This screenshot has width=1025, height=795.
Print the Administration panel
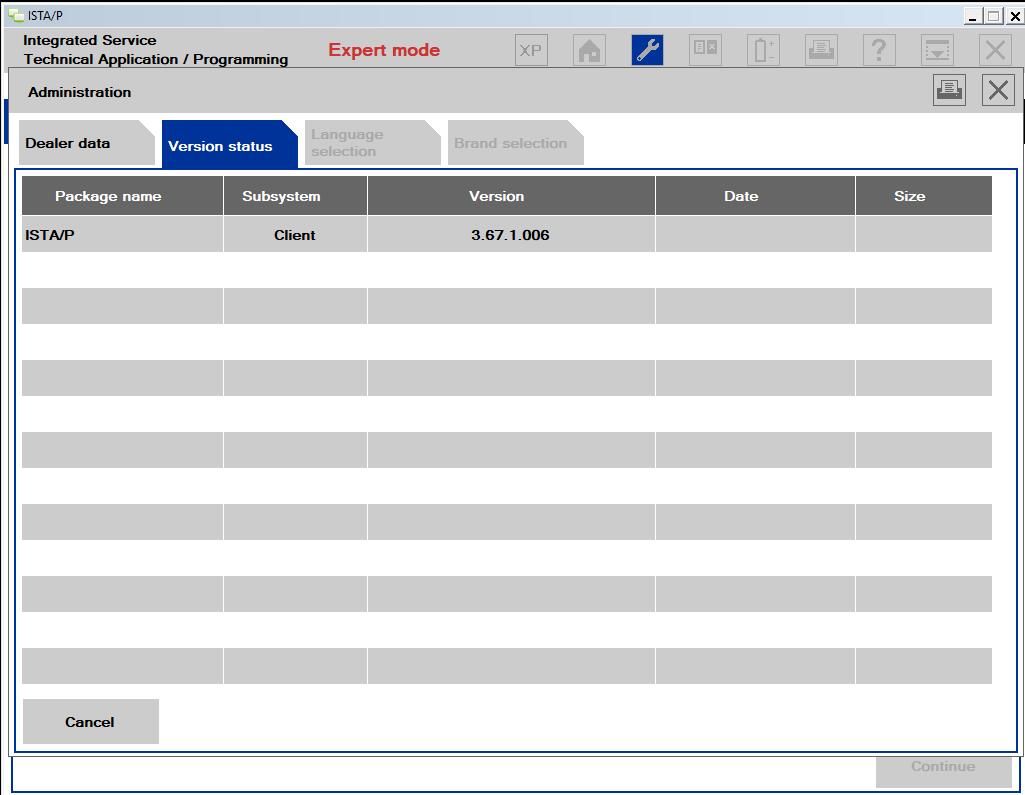[949, 90]
